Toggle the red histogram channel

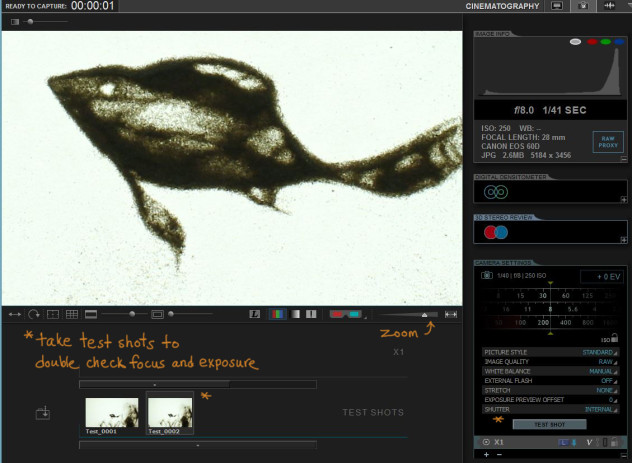click(591, 42)
